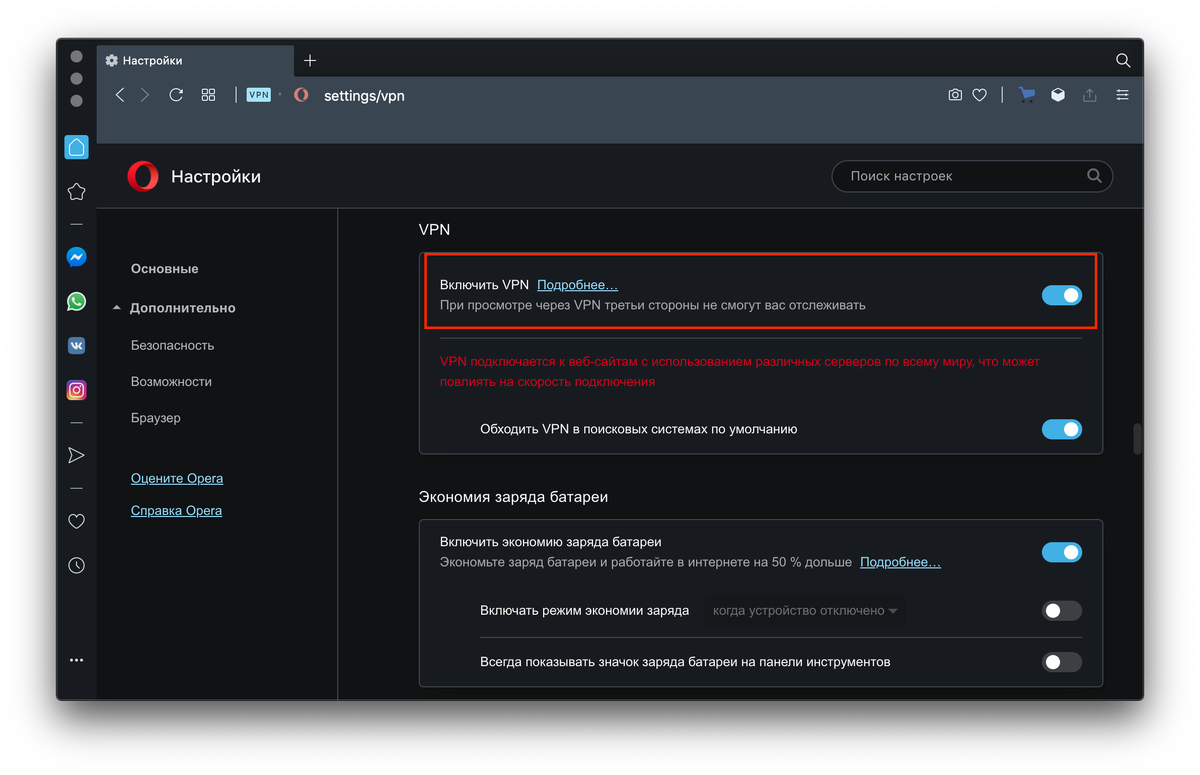Click the page vertical scrollbar thumb
This screenshot has width=1200, height=775.
click(1136, 438)
